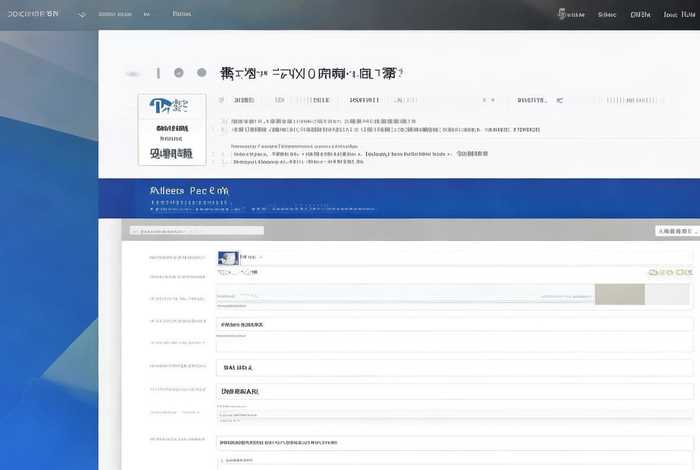Viewport: 700px width, 470px height.
Task: Click the arrow icon beside the top brand name
Action: (x=82, y=14)
